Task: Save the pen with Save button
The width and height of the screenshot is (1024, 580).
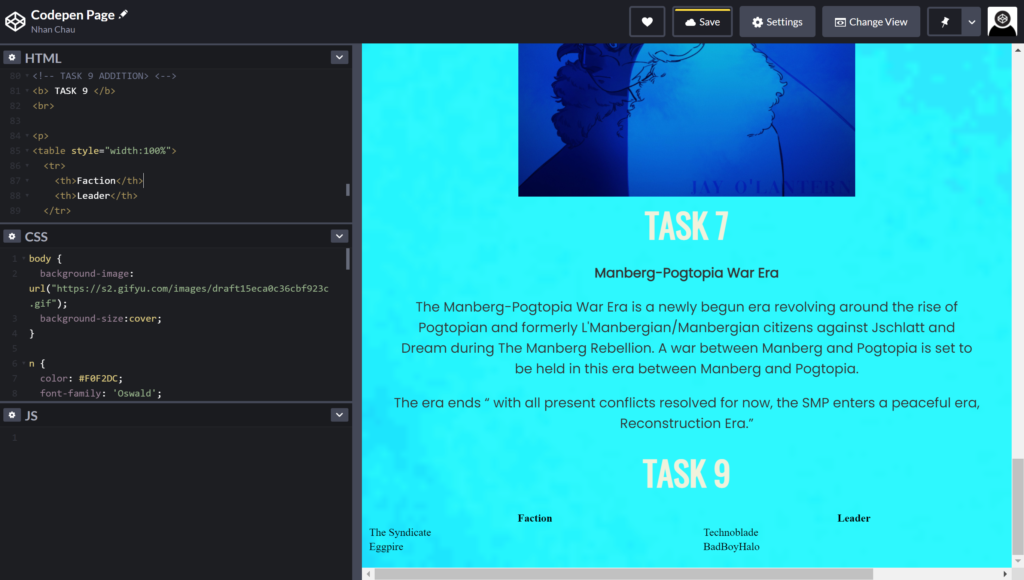Action: click(702, 22)
